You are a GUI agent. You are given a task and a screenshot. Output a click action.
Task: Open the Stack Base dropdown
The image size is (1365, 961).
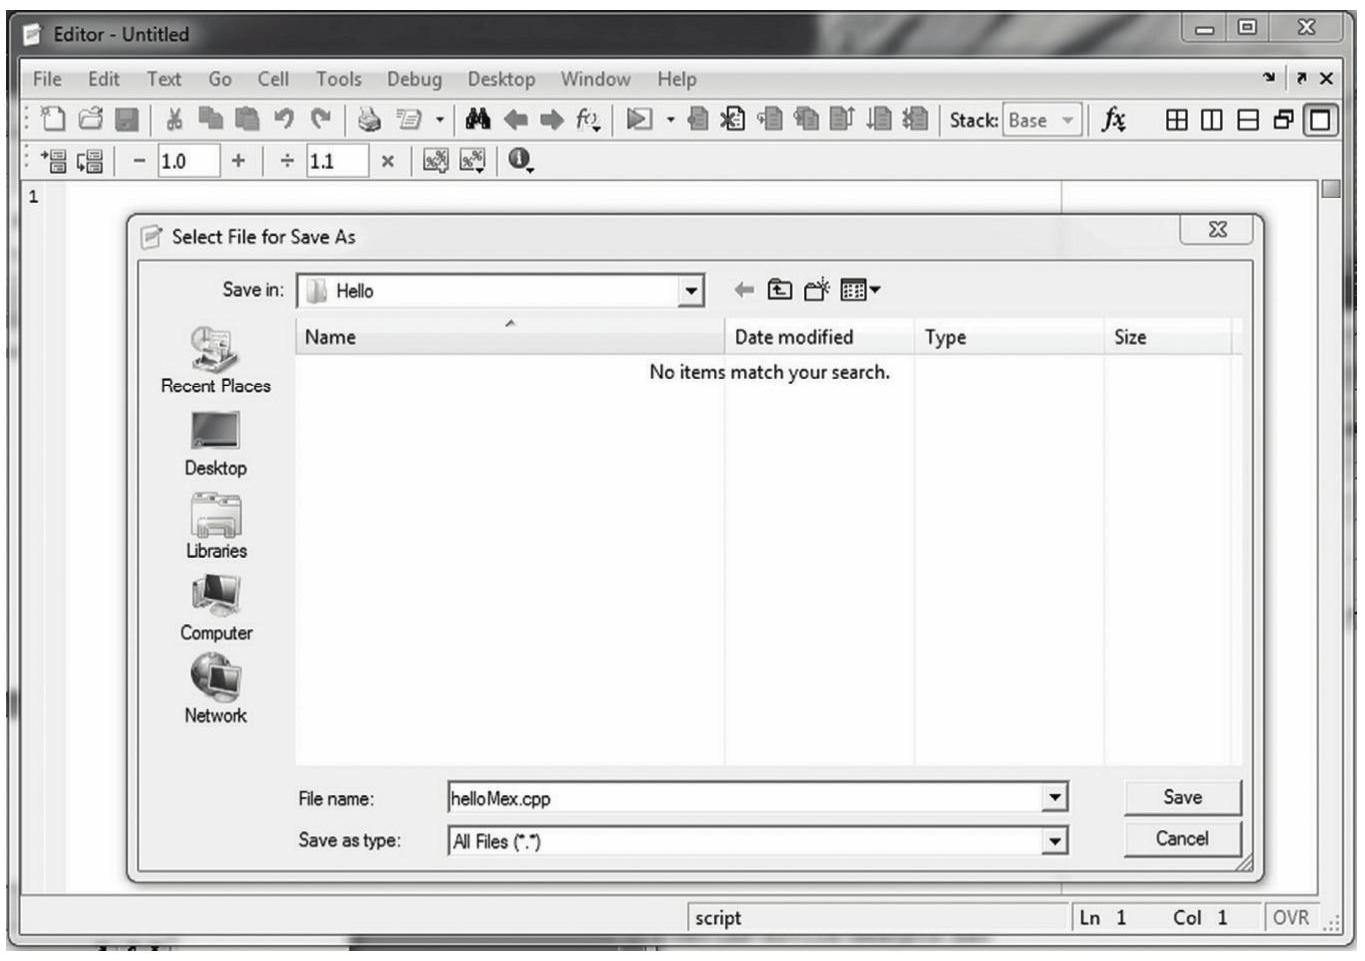click(x=1042, y=120)
